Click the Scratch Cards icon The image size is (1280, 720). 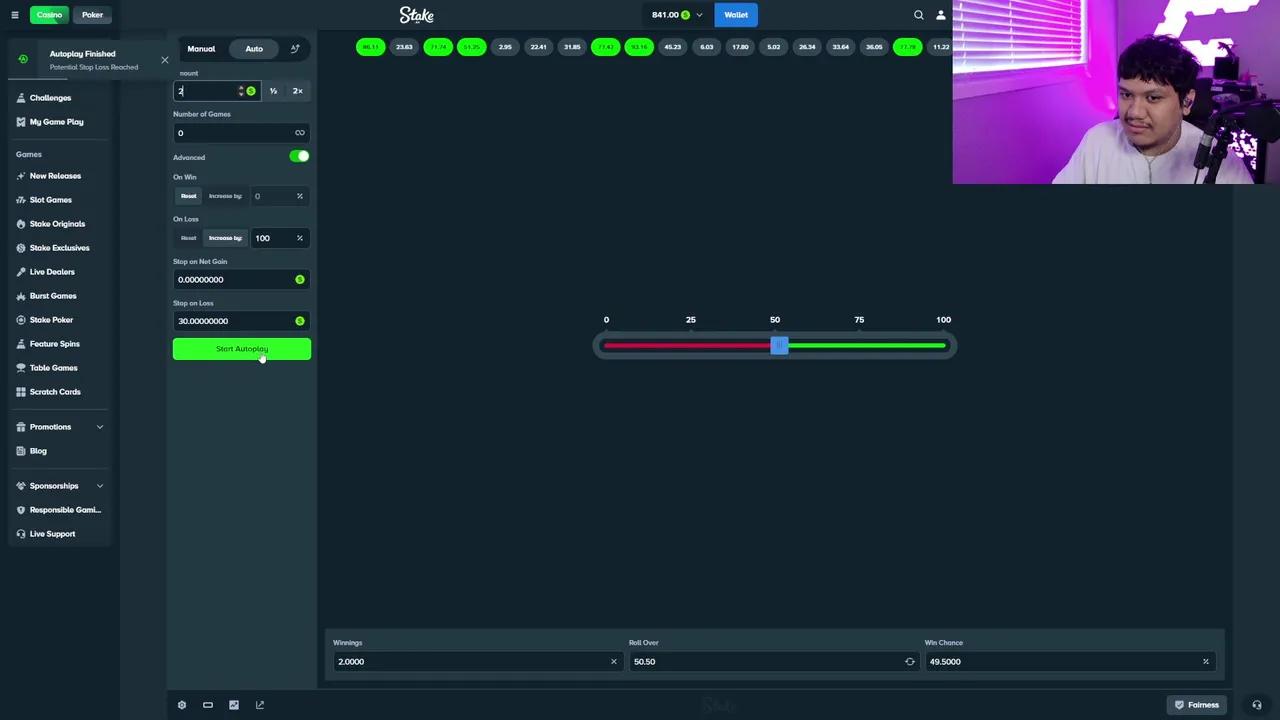pyautogui.click(x=21, y=392)
